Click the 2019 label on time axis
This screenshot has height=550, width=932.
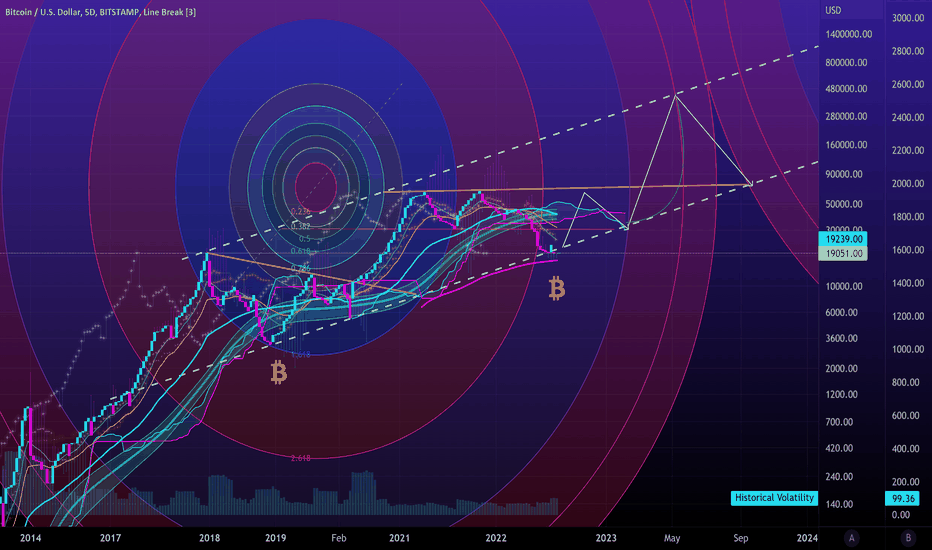(x=275, y=538)
